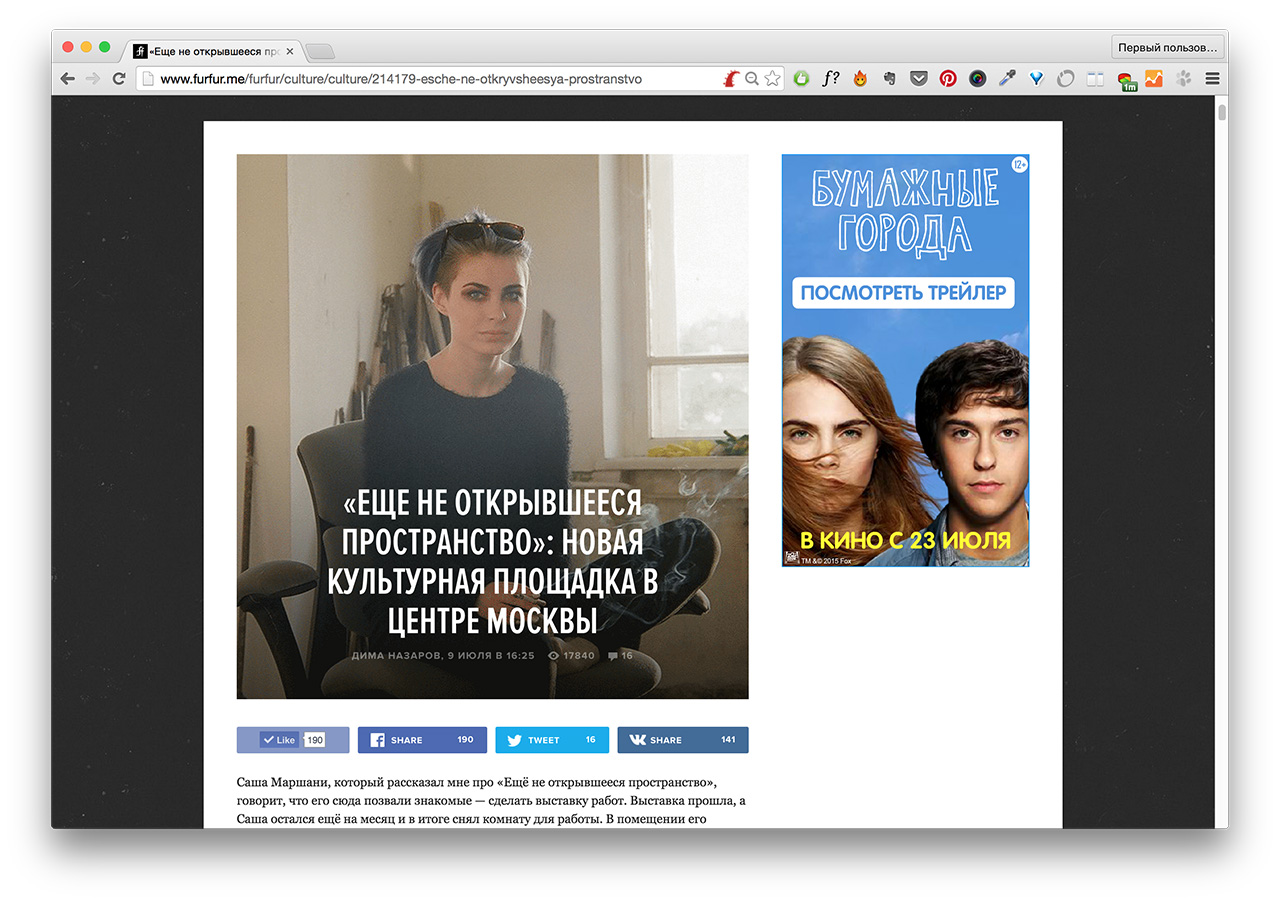Click the article headline «Еще не открывшееся пространство»
1280x902 pixels.
(492, 561)
